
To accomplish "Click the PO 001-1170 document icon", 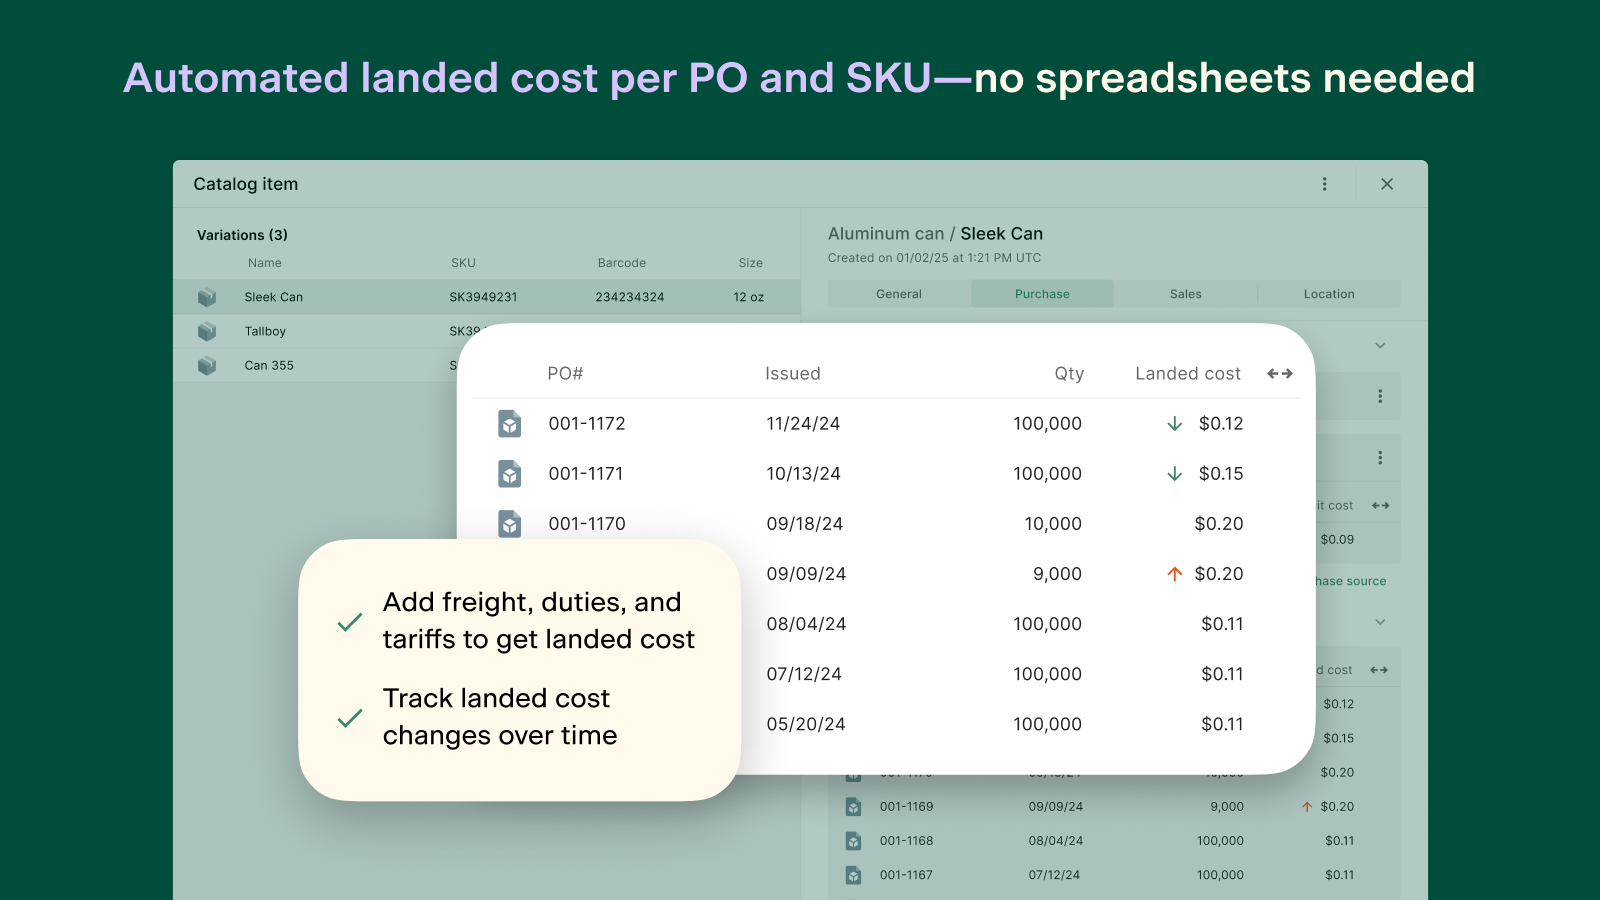I will (x=510, y=524).
